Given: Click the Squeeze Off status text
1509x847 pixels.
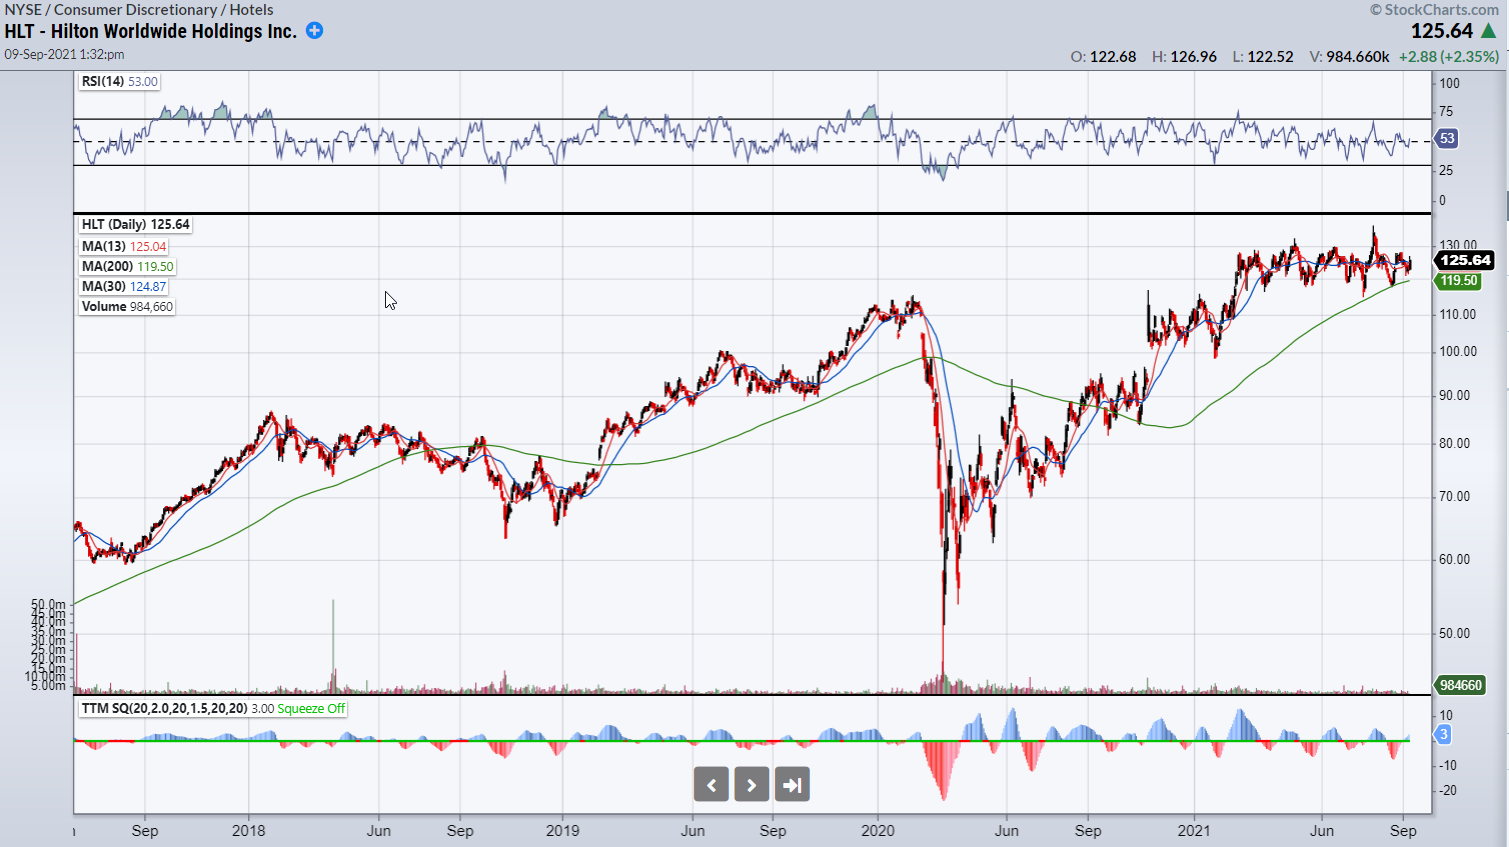Looking at the screenshot, I should coord(311,708).
